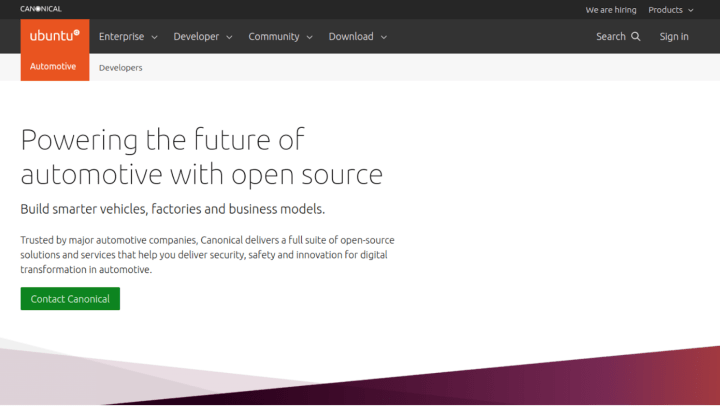Click the Canonical logo in top bar

coord(41,9)
